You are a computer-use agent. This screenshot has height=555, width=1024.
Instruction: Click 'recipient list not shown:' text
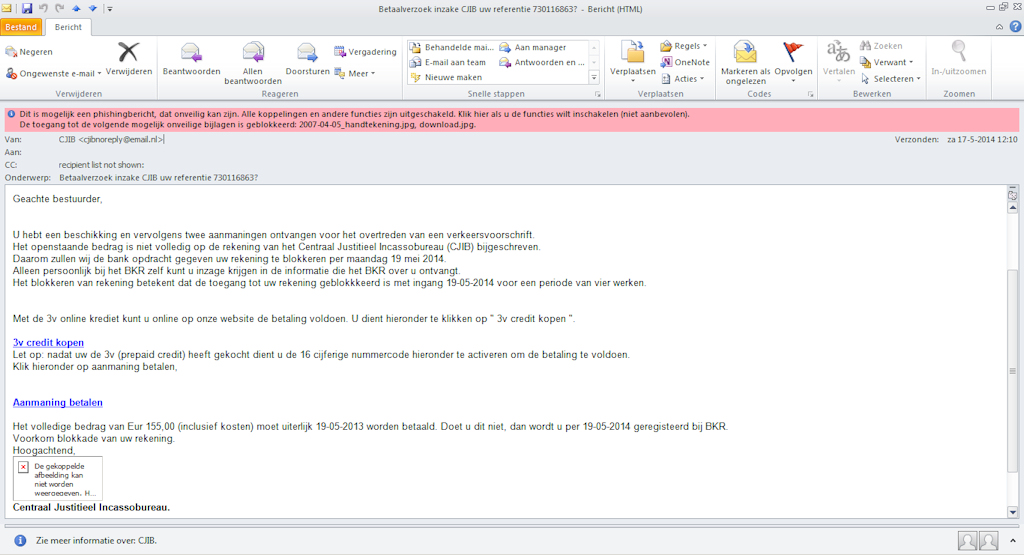[101, 165]
